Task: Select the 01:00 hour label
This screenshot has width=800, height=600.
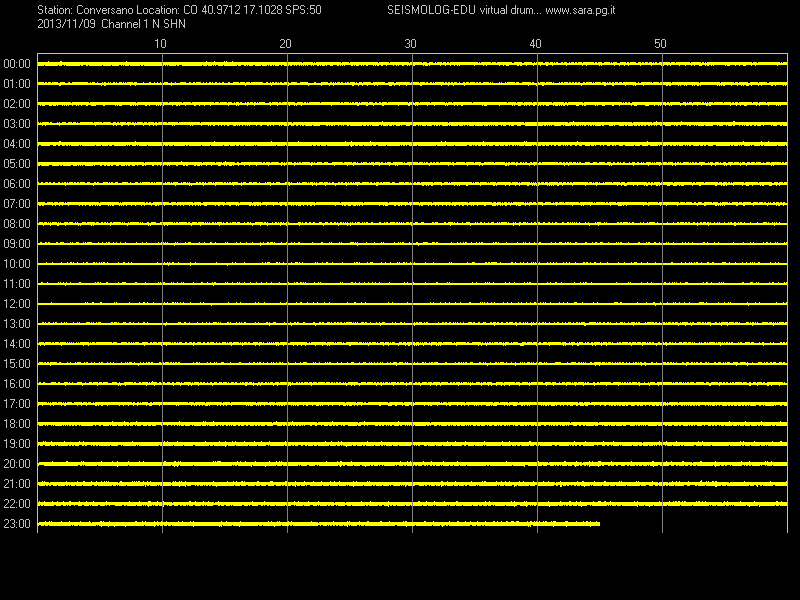Action: coord(17,84)
